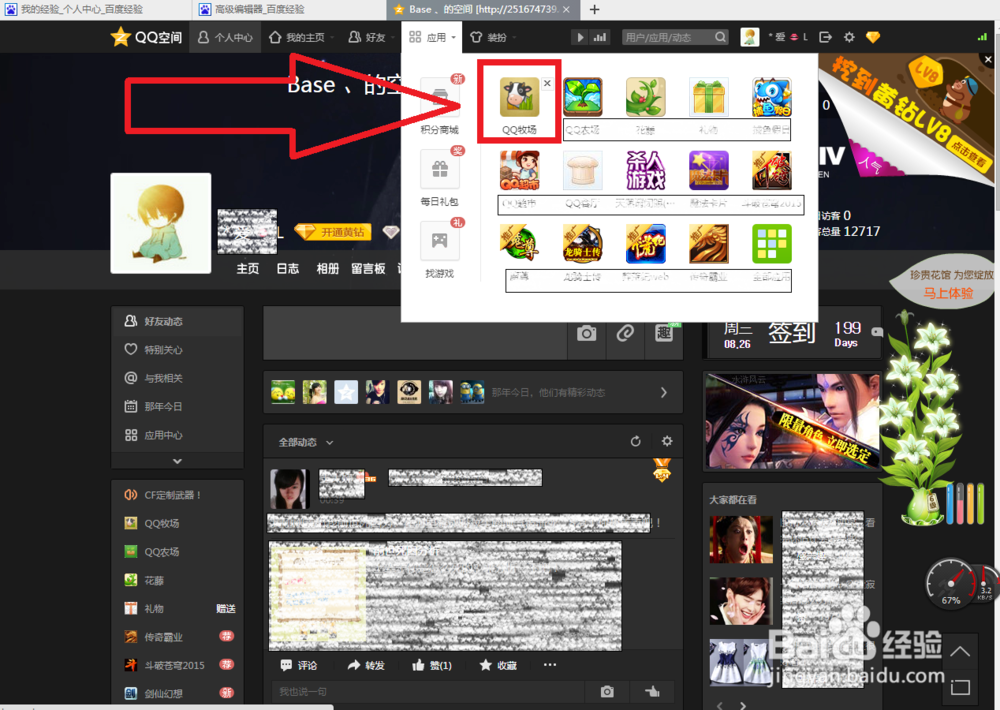Open the QQ农场 sprout icon app
1000x710 pixels.
point(583,98)
